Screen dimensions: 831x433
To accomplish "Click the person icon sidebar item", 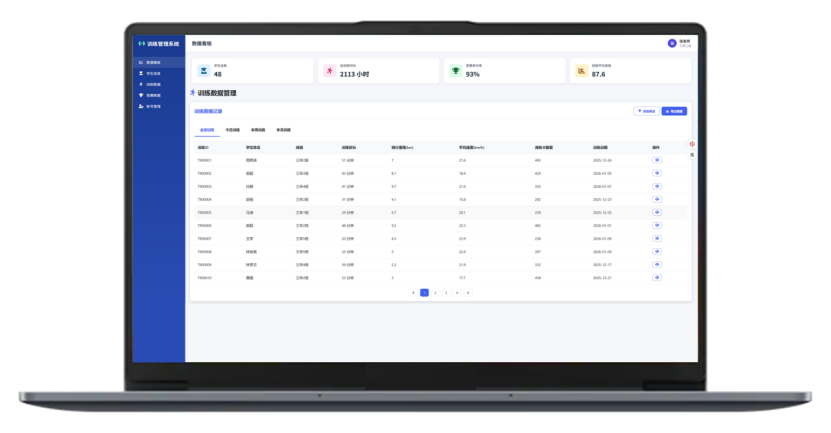I will tap(141, 73).
